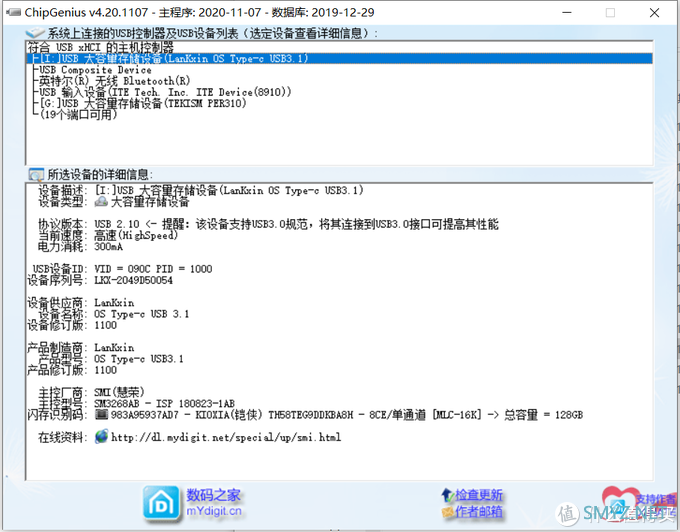Click the 作者邮箱 author email link
The image size is (680, 532).
coord(478,512)
